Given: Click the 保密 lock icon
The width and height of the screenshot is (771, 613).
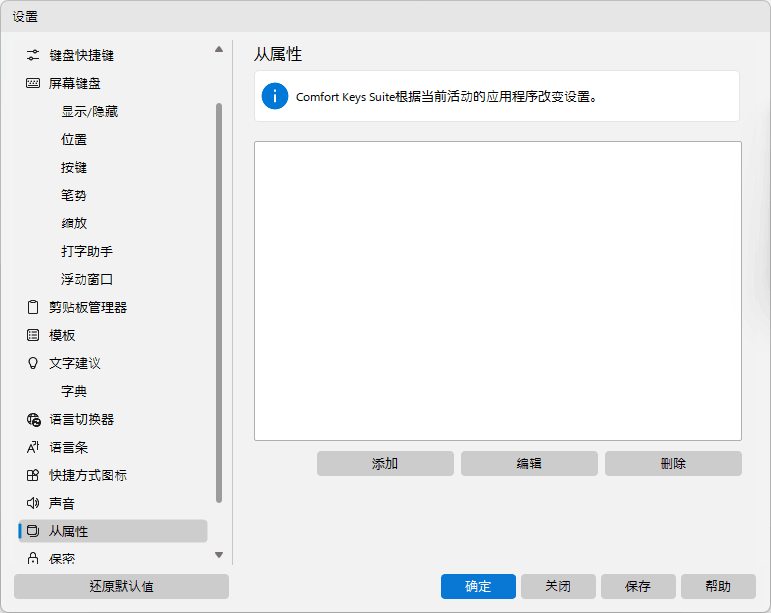Looking at the screenshot, I should coord(33,558).
